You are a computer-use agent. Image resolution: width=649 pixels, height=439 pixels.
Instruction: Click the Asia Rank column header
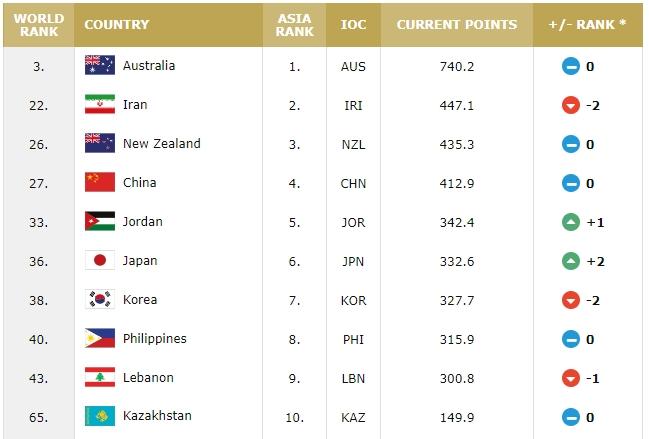pos(294,25)
